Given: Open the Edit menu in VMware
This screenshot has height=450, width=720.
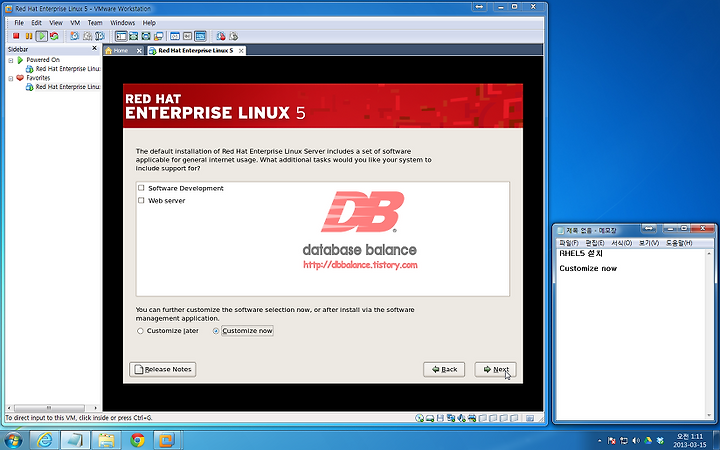Looking at the screenshot, I should point(36,22).
